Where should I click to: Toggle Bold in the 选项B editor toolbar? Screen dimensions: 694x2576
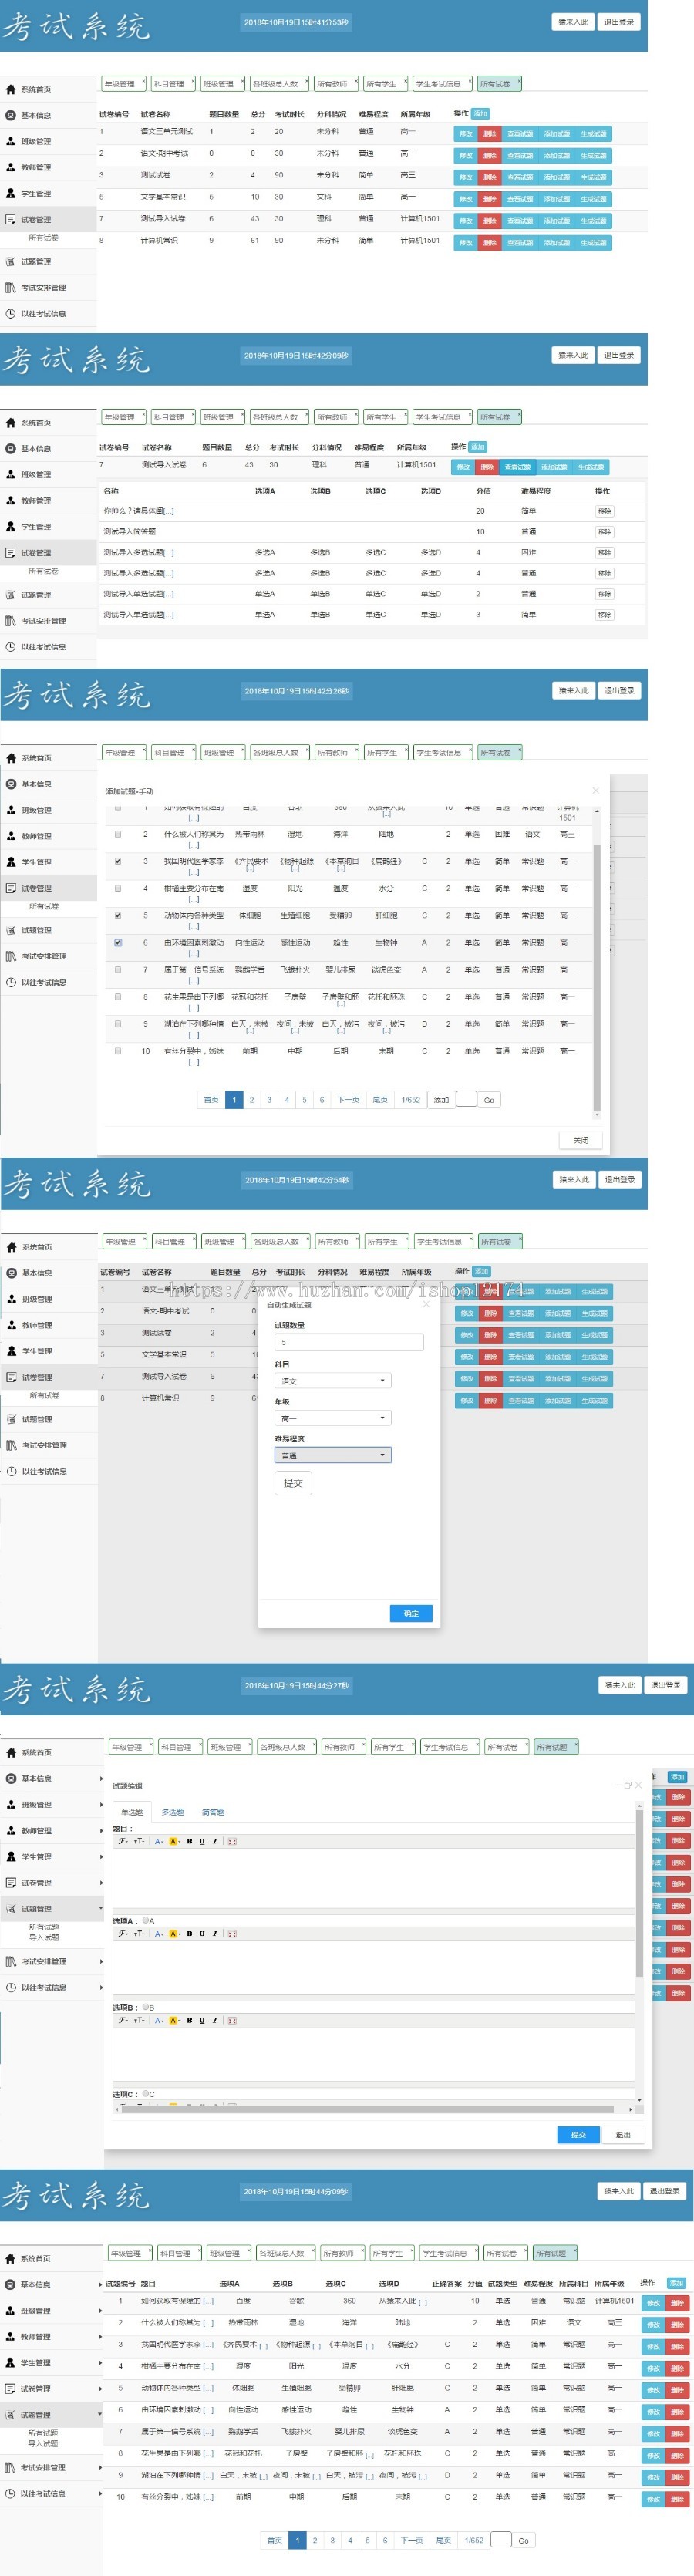(x=189, y=2020)
